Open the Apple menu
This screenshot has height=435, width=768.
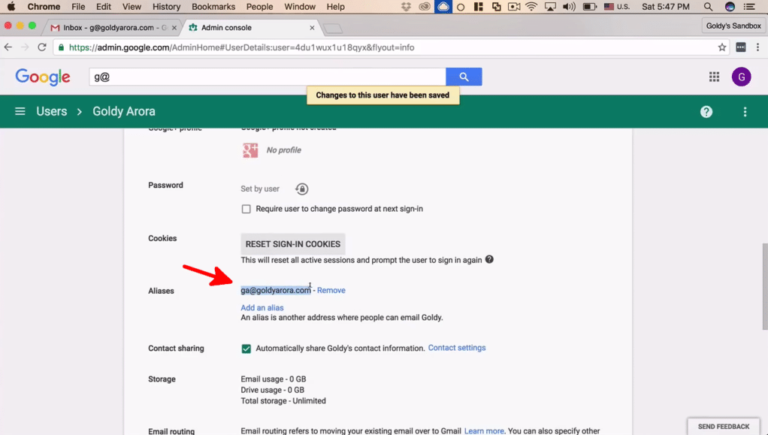11,6
